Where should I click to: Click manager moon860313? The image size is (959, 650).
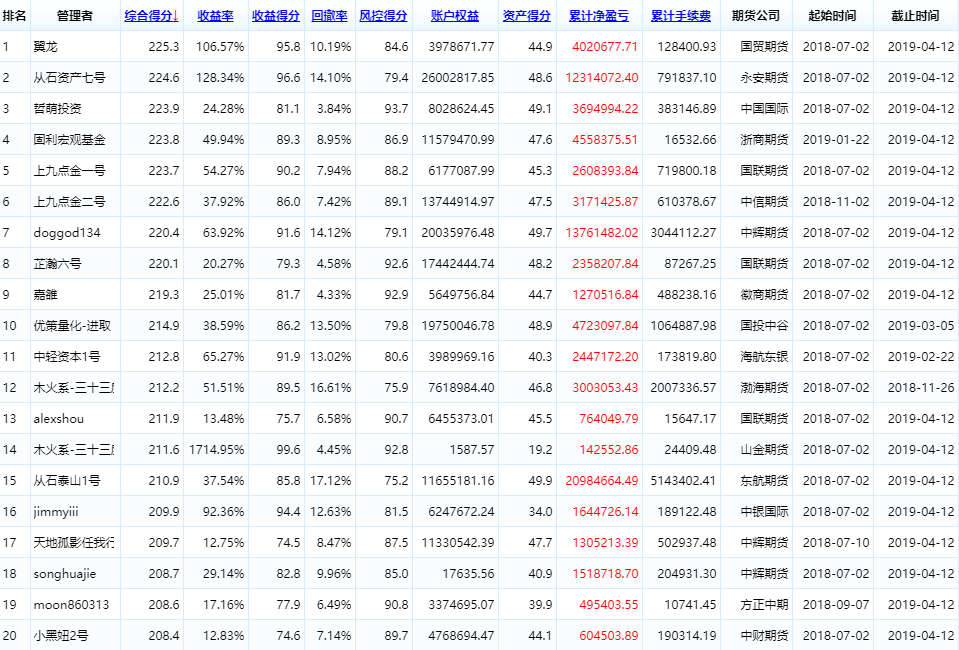tap(72, 605)
